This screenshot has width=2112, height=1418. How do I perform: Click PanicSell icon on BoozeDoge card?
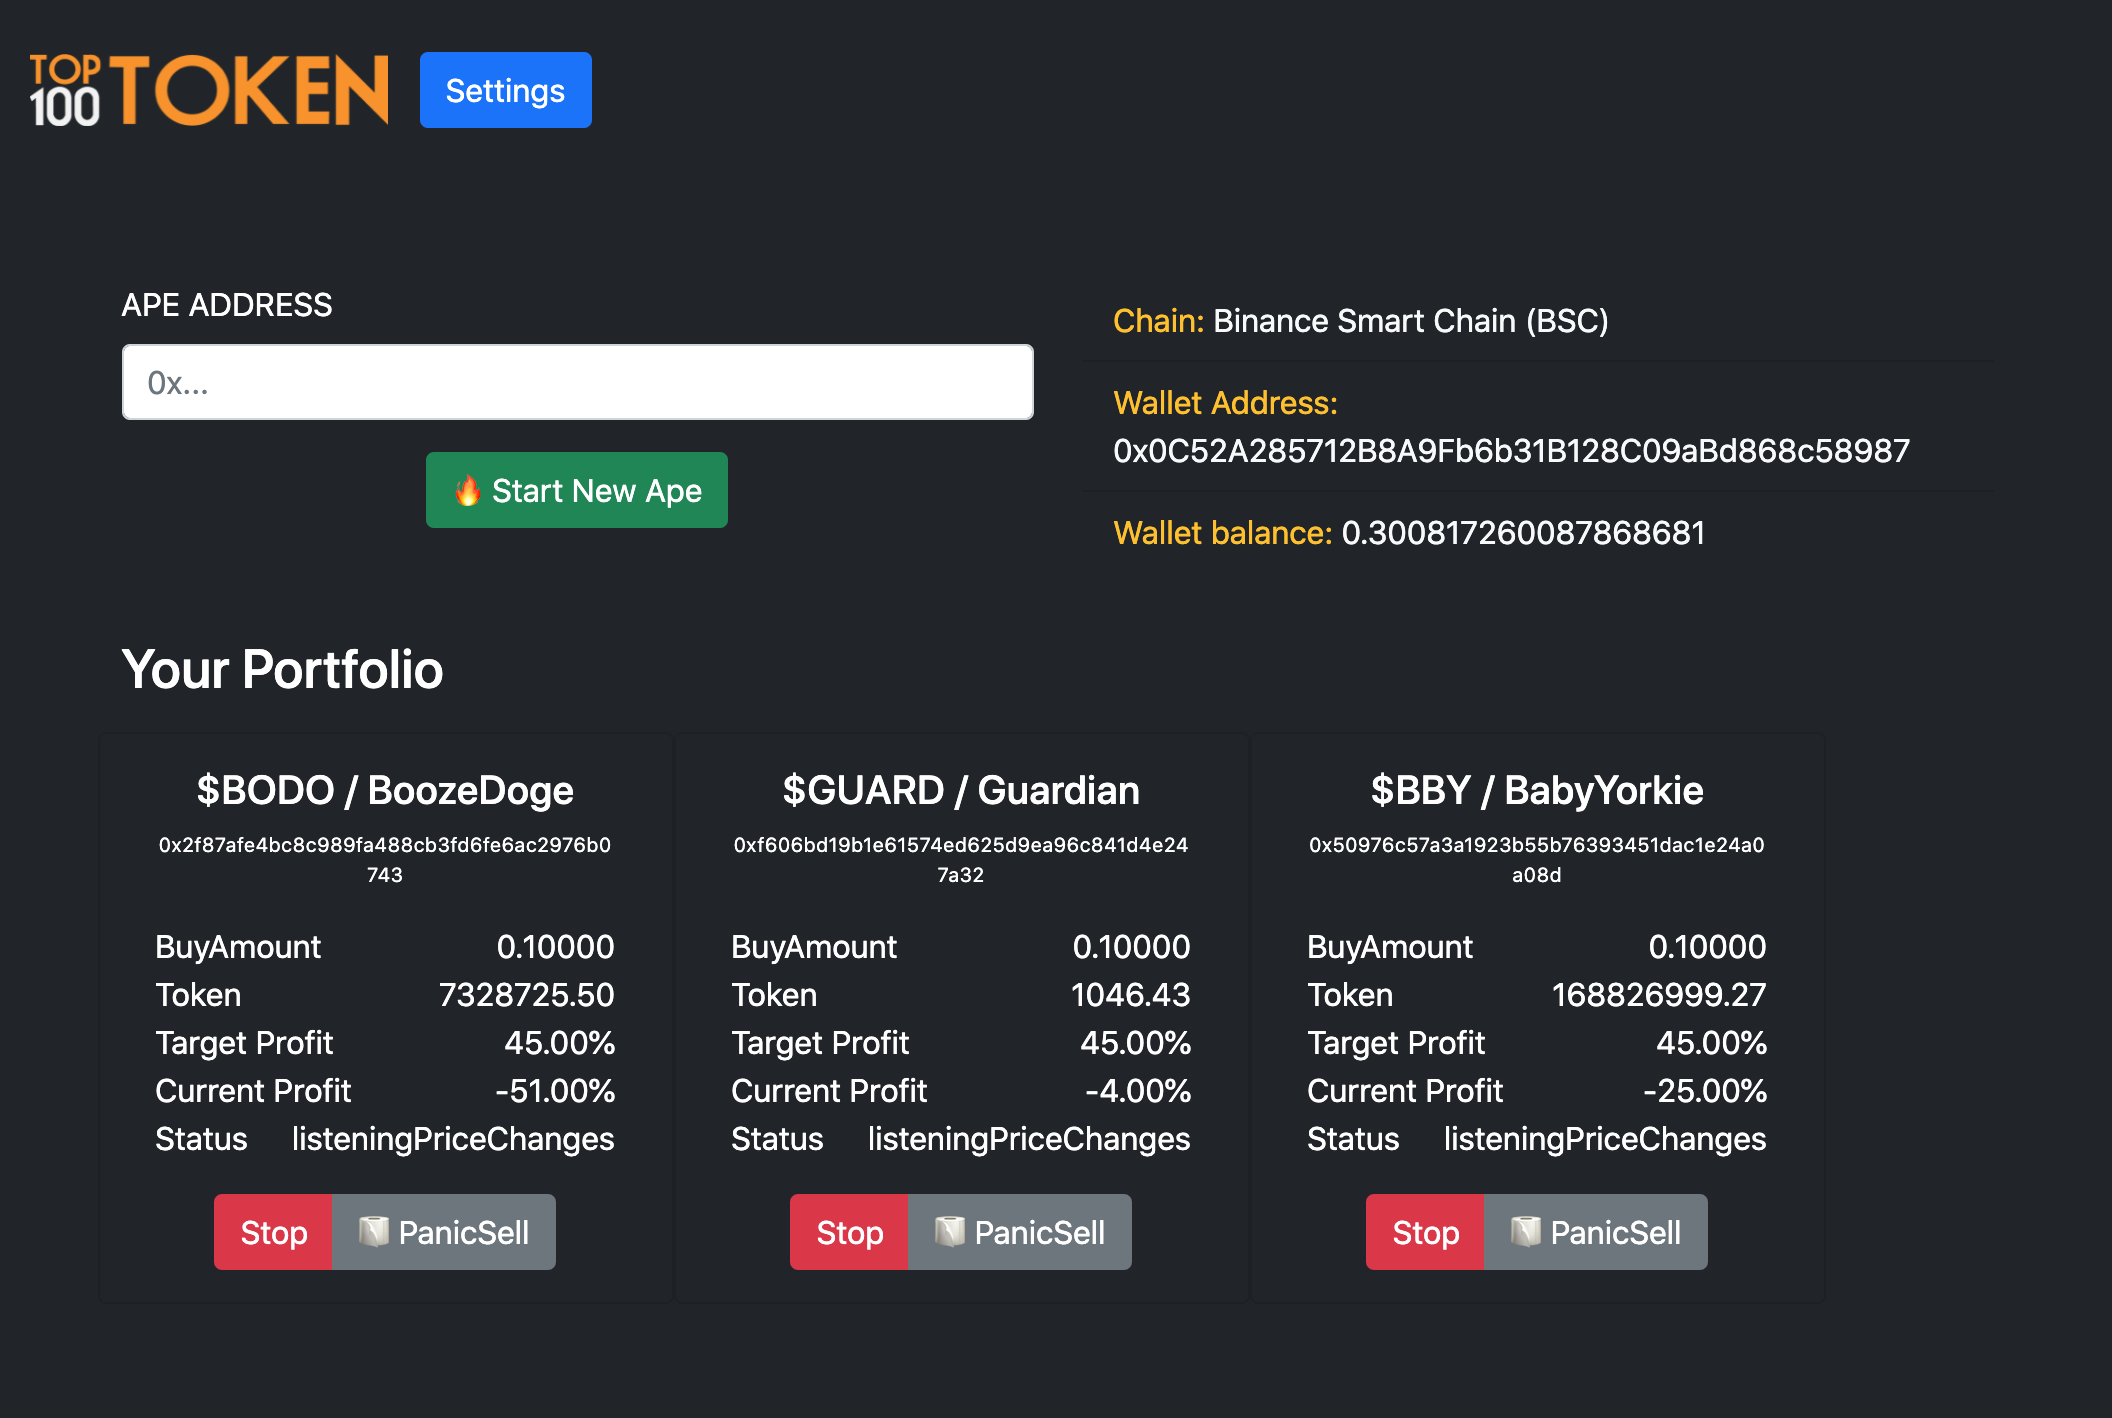[373, 1231]
